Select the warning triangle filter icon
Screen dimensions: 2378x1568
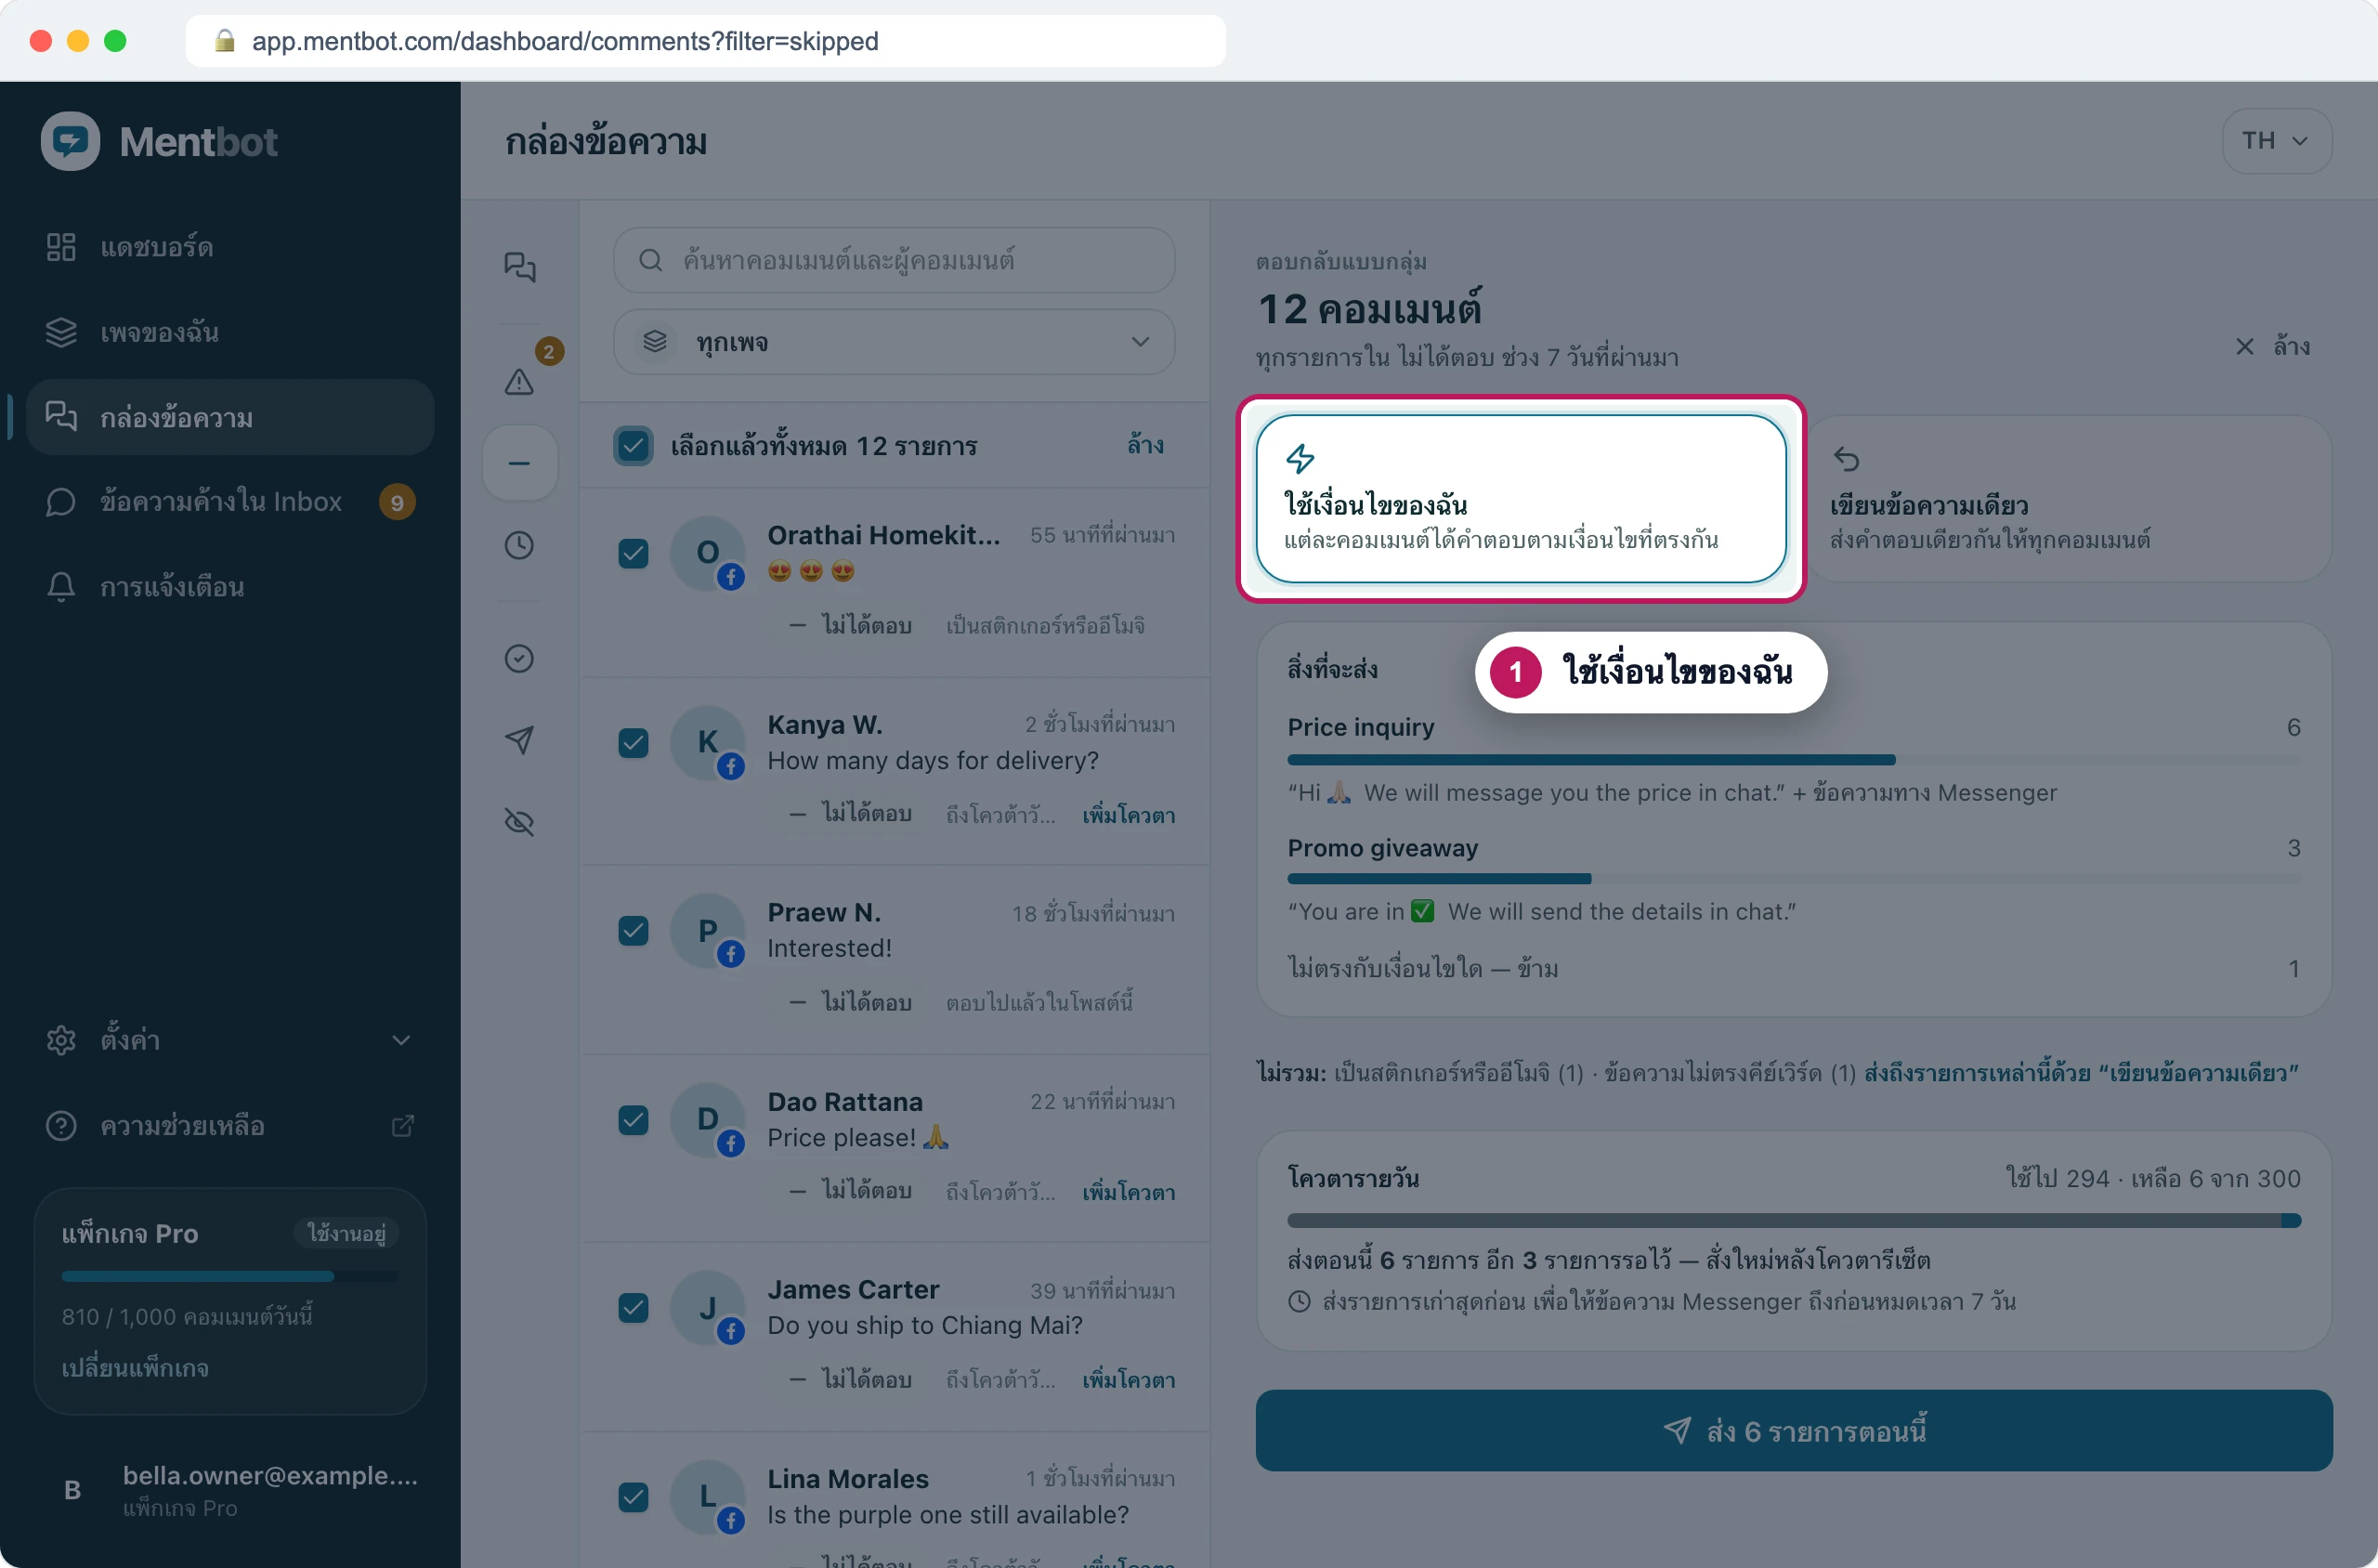pos(519,381)
